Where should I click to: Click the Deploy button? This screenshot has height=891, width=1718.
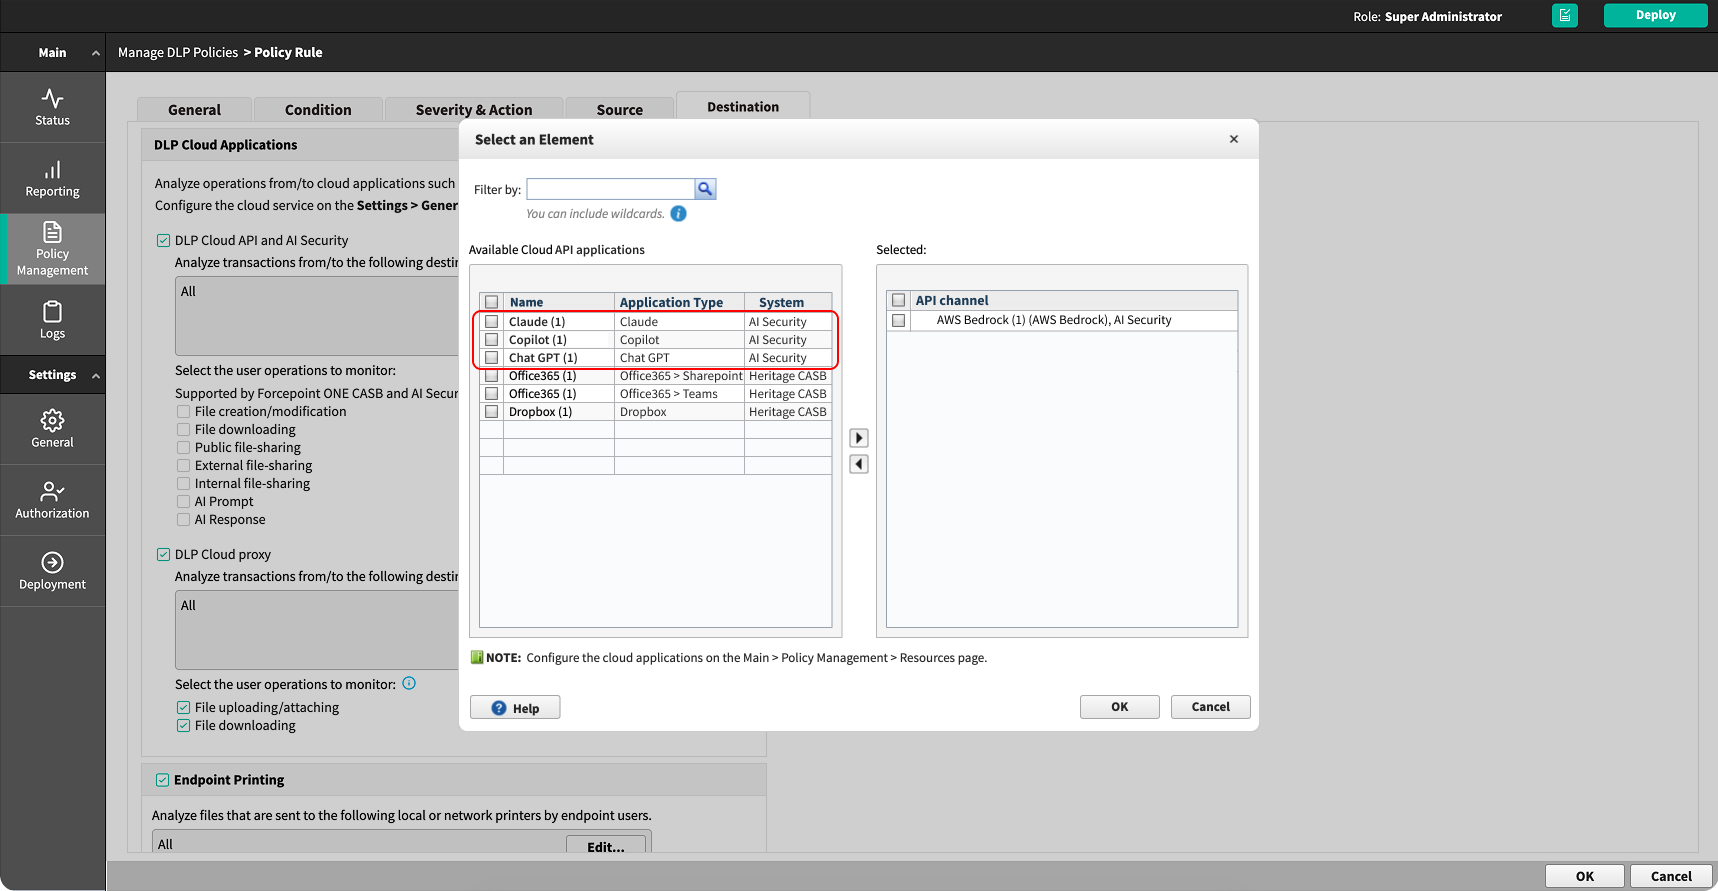click(1655, 15)
